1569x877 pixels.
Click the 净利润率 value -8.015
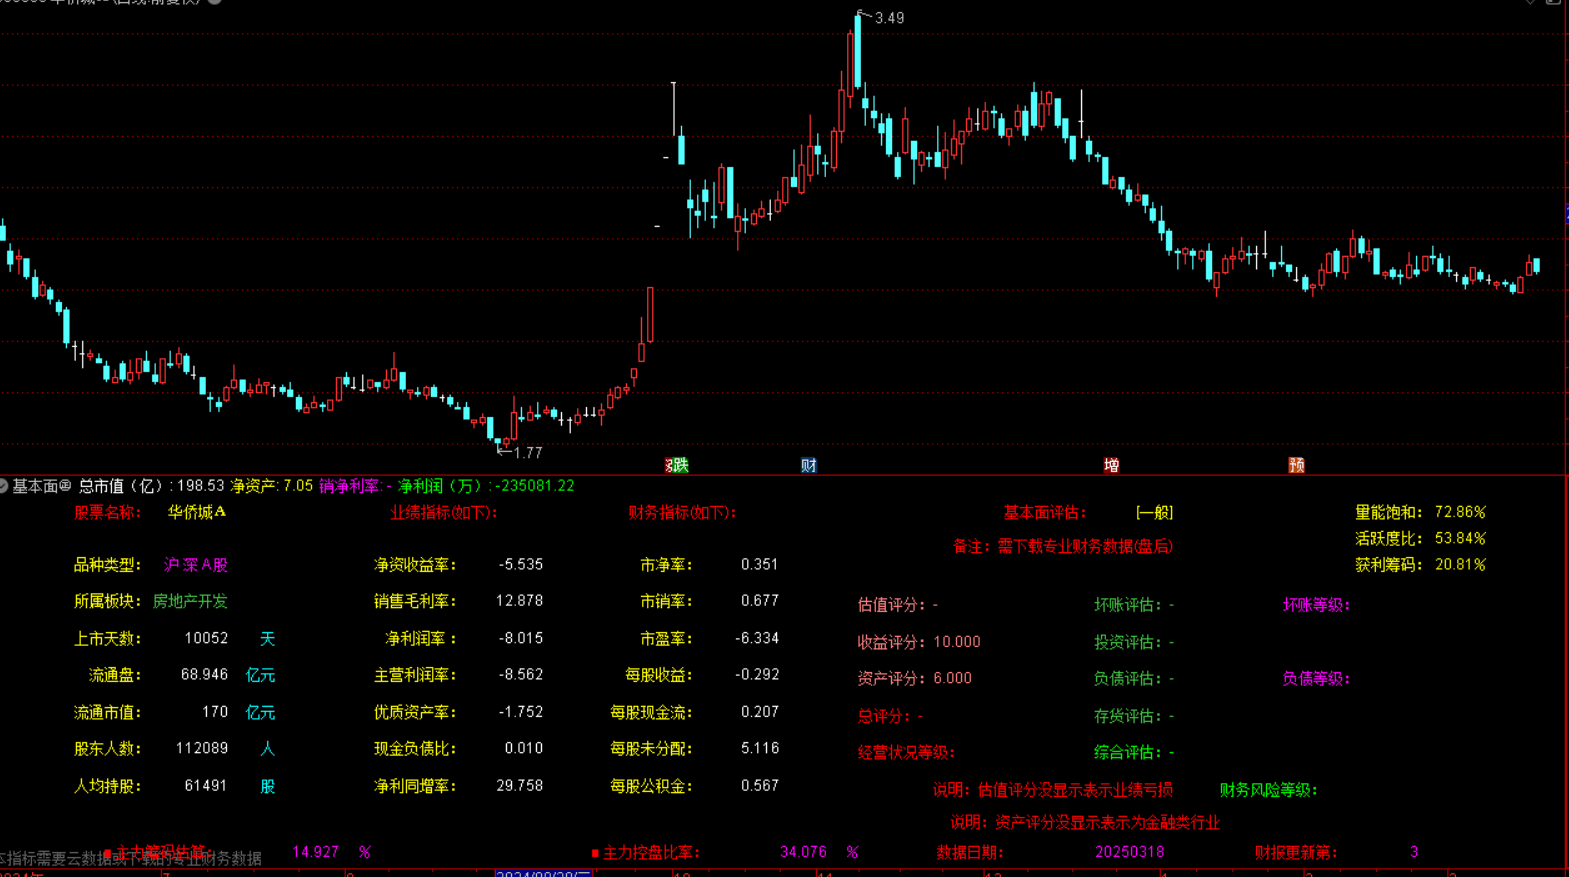521,638
